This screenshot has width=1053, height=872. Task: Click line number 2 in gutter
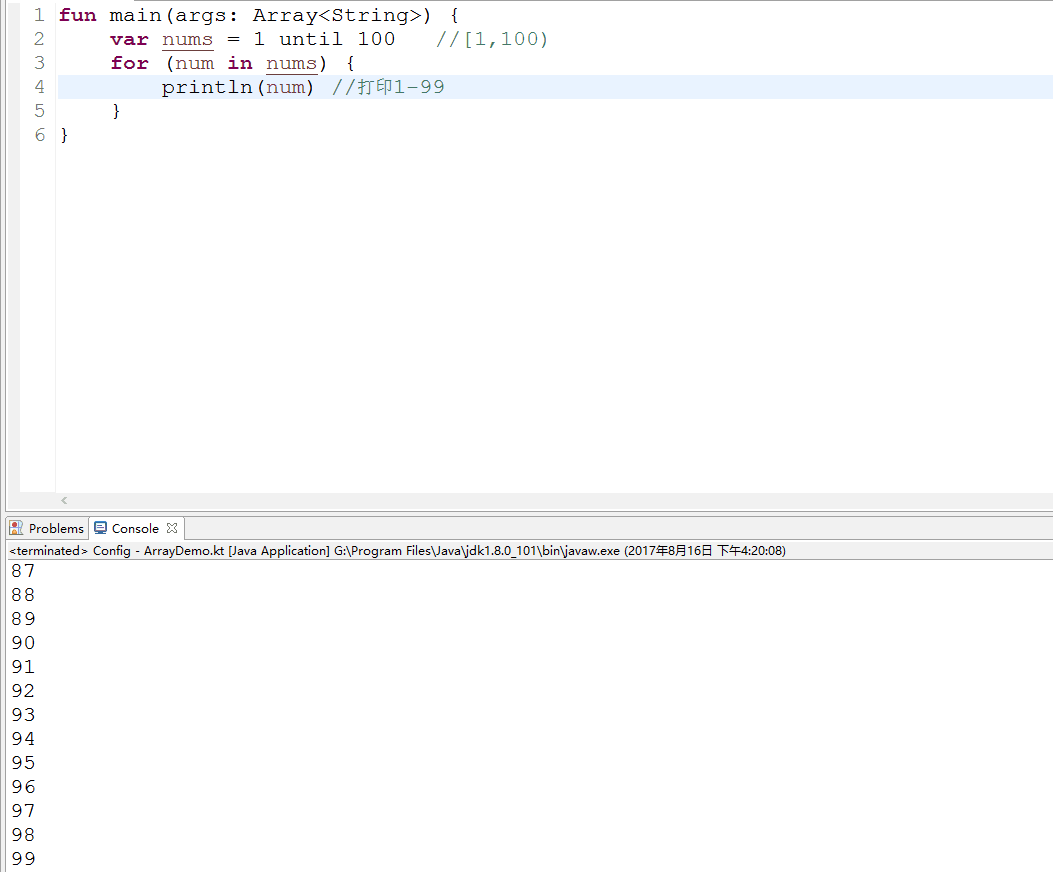pos(39,39)
